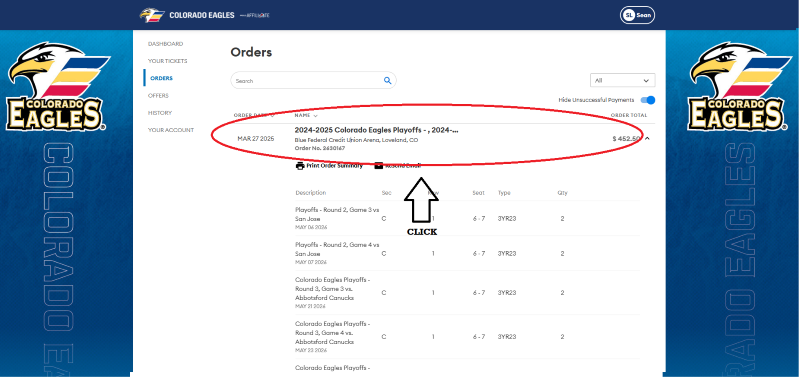Click Round 3, Game 4 vs. Abbotsford Canucks

click(467, 337)
